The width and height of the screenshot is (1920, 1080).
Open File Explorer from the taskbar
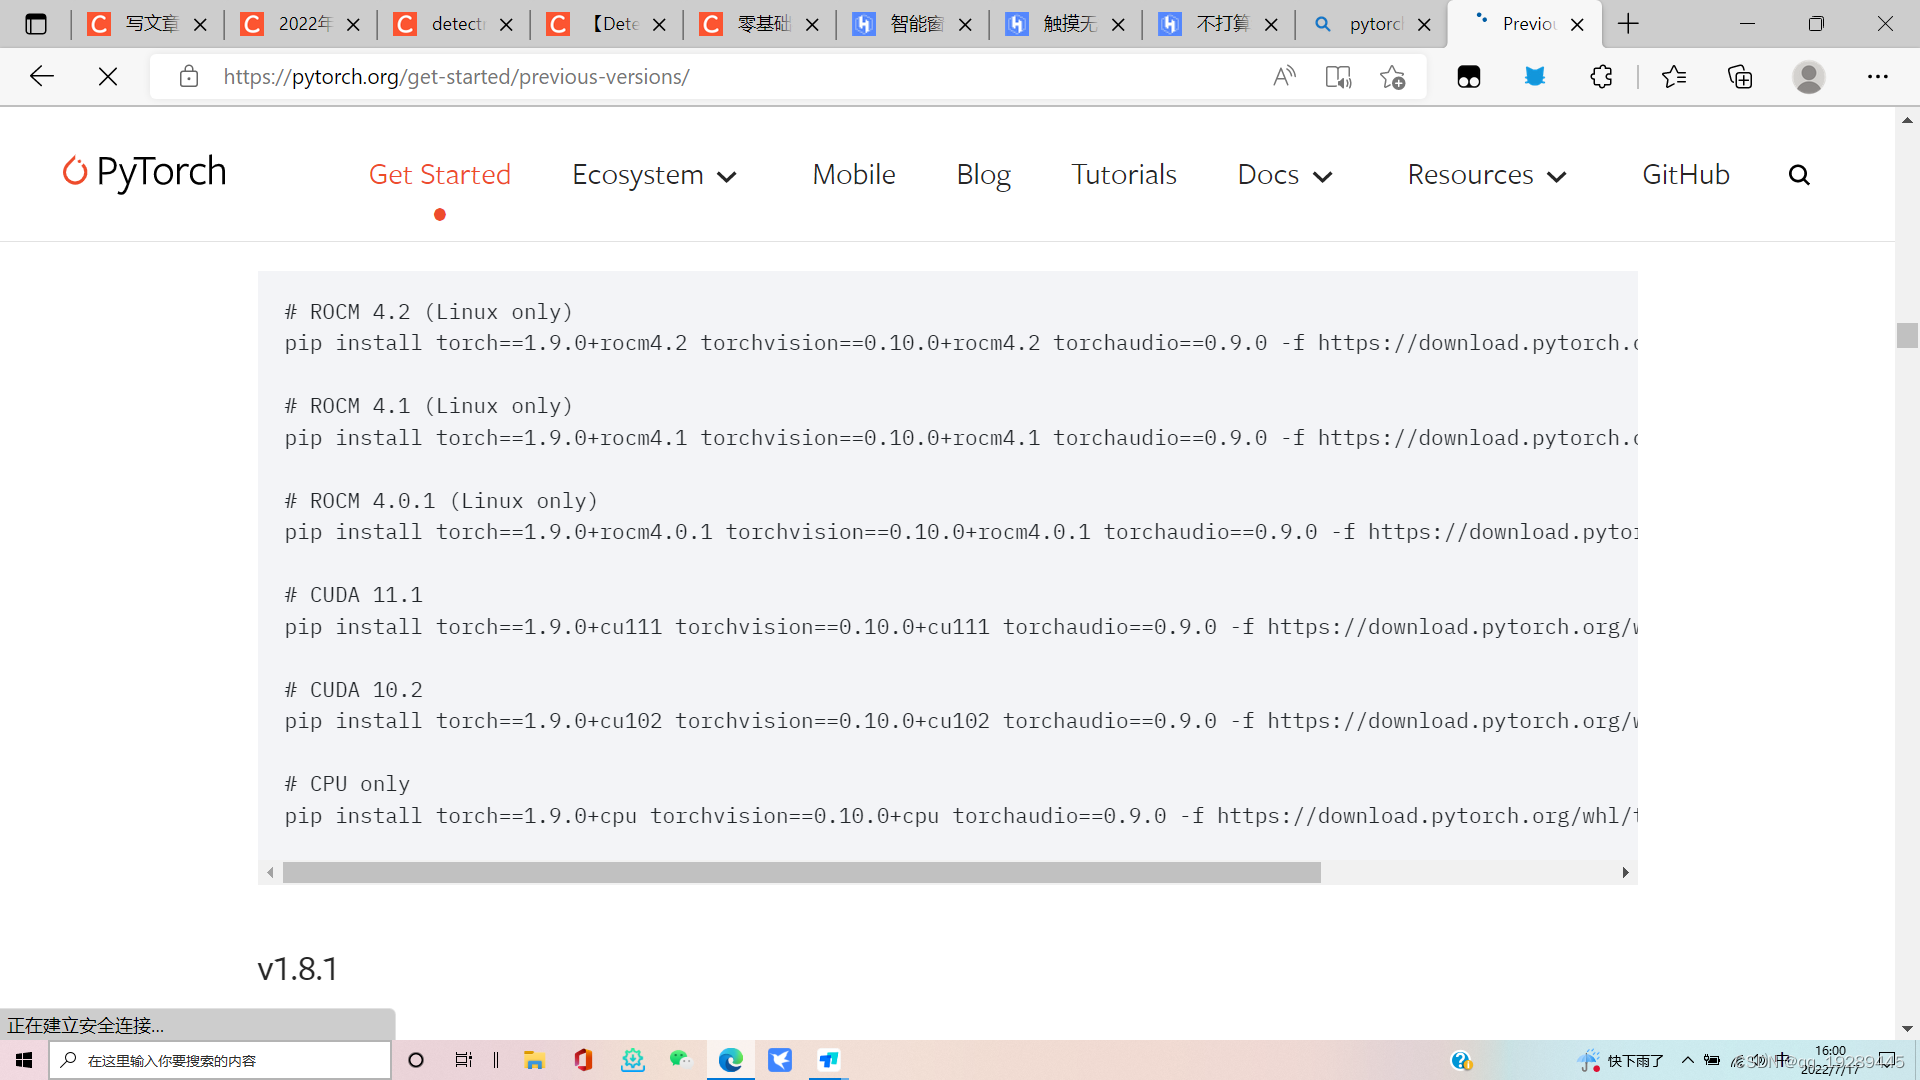[x=534, y=1060]
